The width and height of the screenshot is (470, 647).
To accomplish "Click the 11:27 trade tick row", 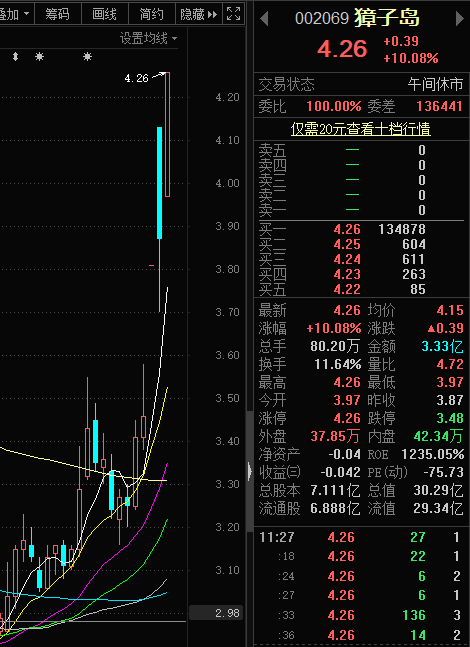I will [x=361, y=537].
